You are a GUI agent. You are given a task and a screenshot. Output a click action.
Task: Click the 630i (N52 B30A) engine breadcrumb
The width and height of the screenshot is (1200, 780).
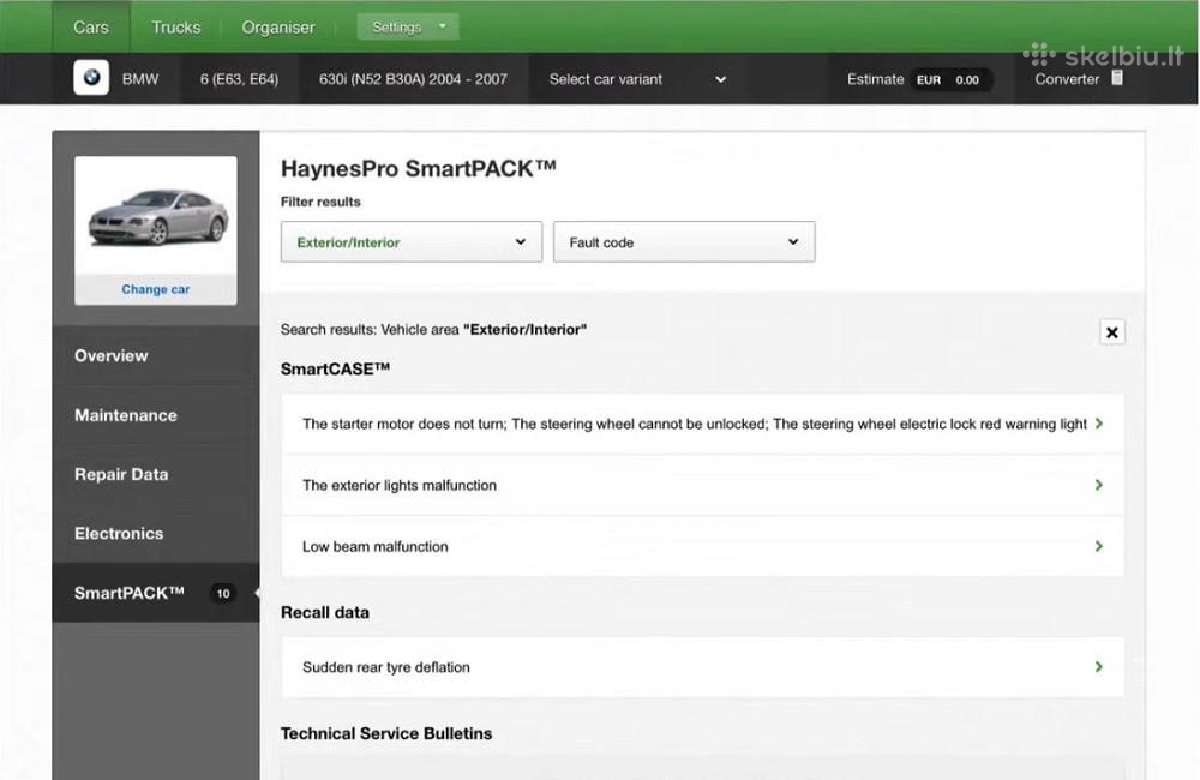[x=413, y=79]
